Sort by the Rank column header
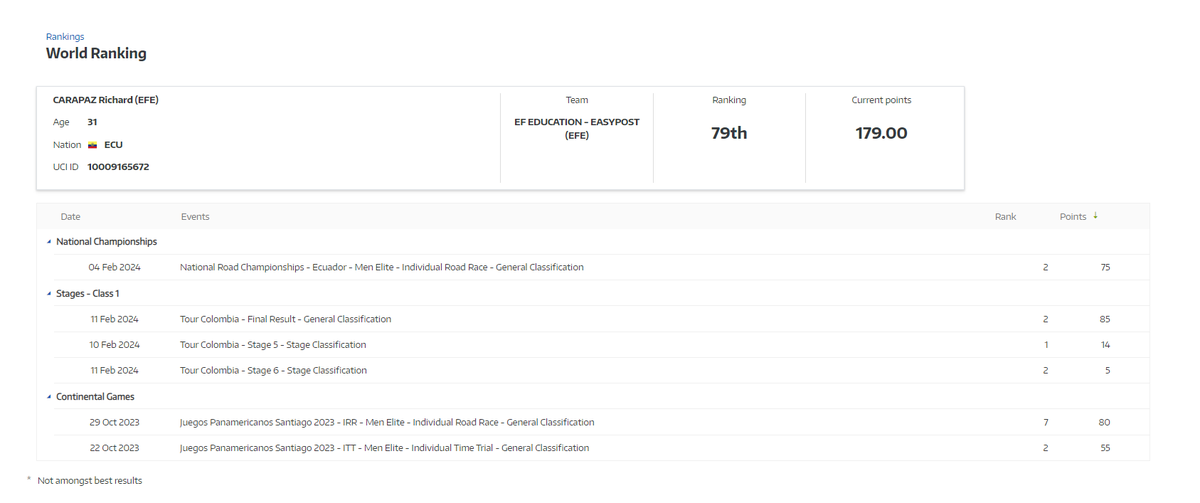This screenshot has height=503, width=1200. pyautogui.click(x=1005, y=217)
